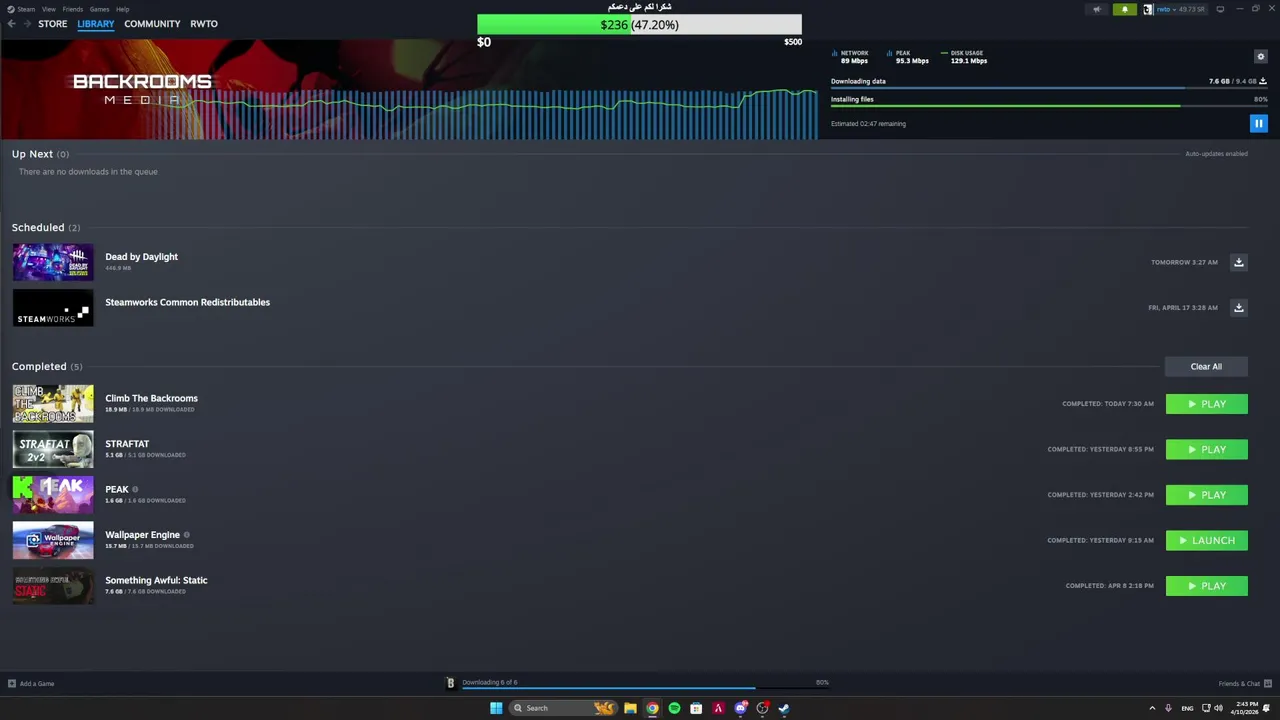Open the Windows Start menu
Image resolution: width=1280 pixels, height=720 pixels.
(x=496, y=708)
